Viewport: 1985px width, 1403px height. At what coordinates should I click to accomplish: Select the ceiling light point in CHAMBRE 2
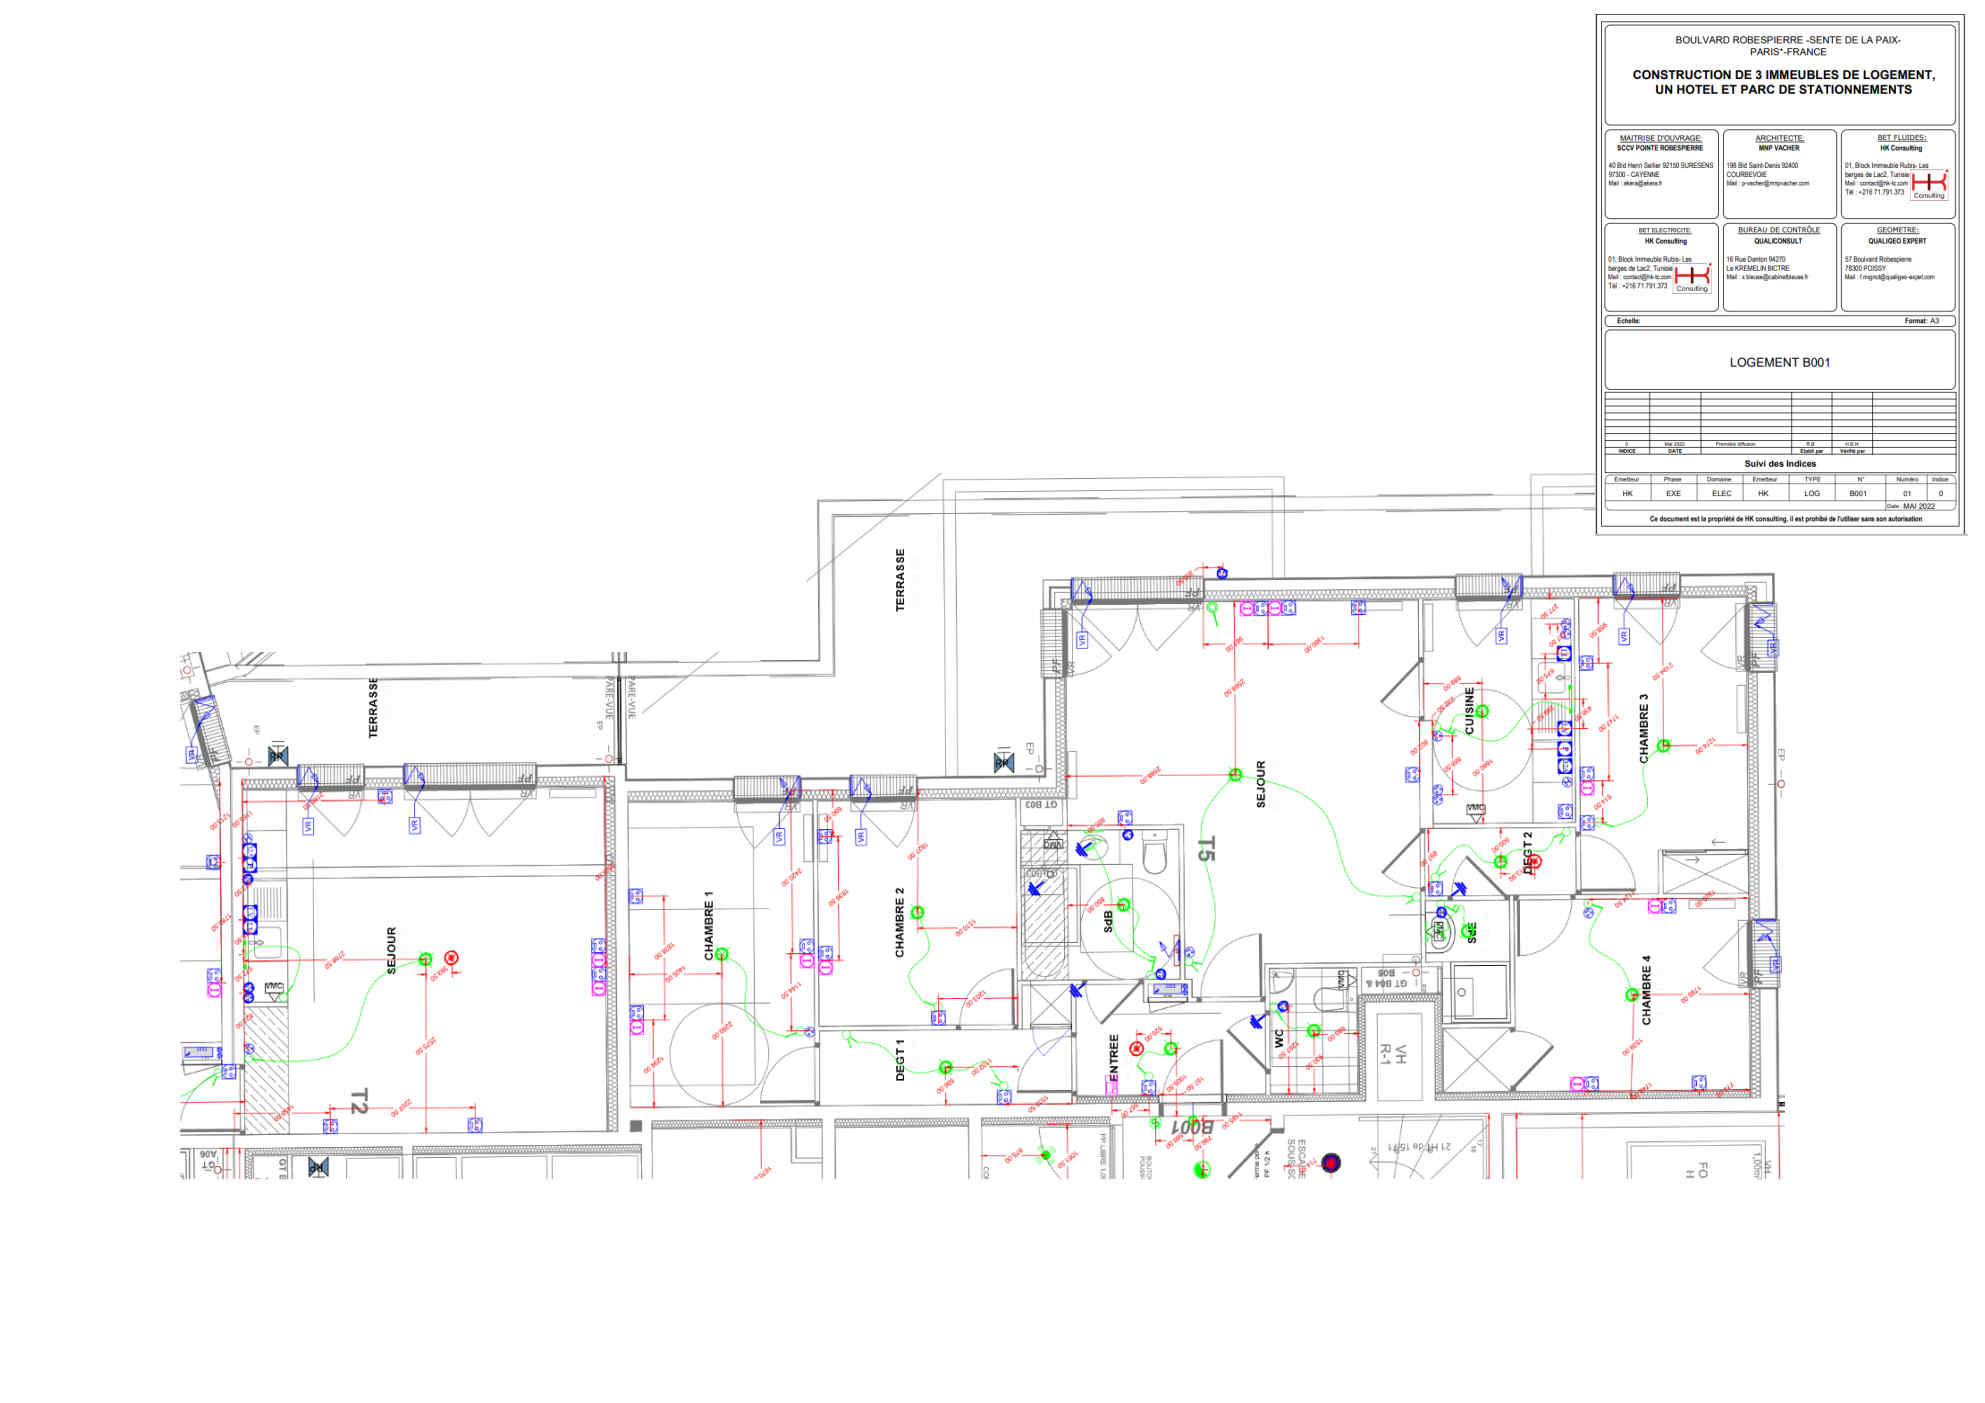tap(917, 912)
